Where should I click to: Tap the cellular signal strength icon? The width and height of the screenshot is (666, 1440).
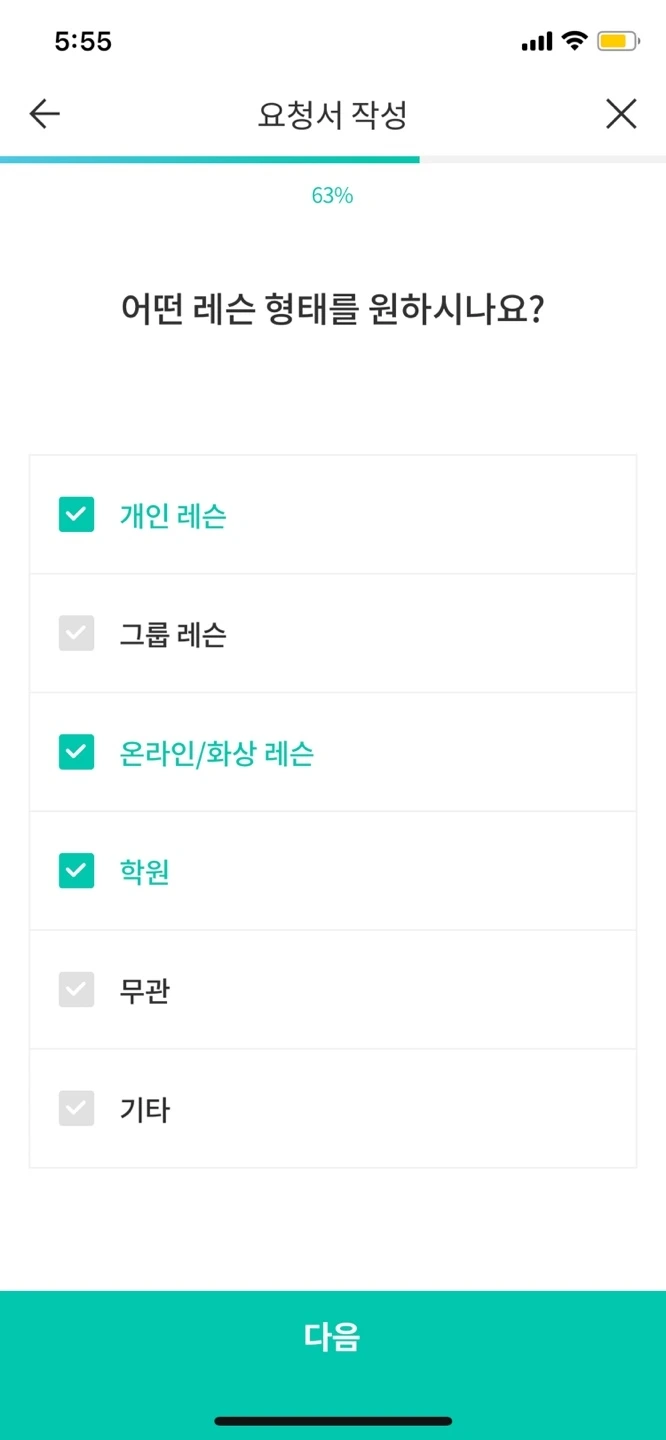pyautogui.click(x=537, y=39)
